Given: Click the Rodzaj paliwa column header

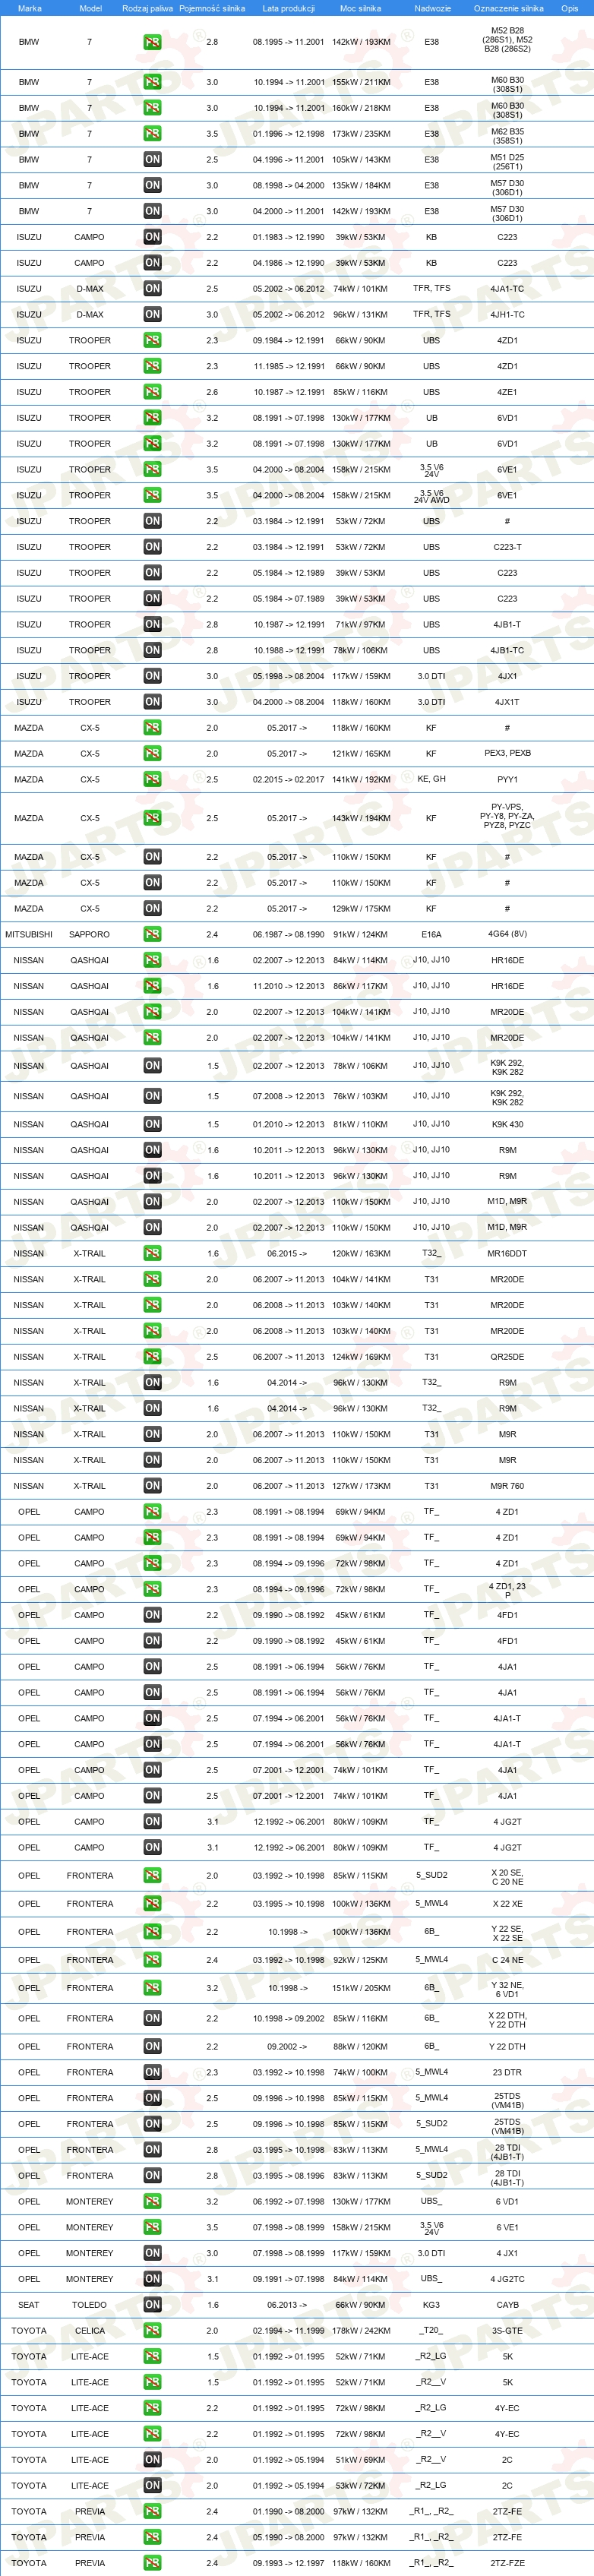Looking at the screenshot, I should (147, 8).
